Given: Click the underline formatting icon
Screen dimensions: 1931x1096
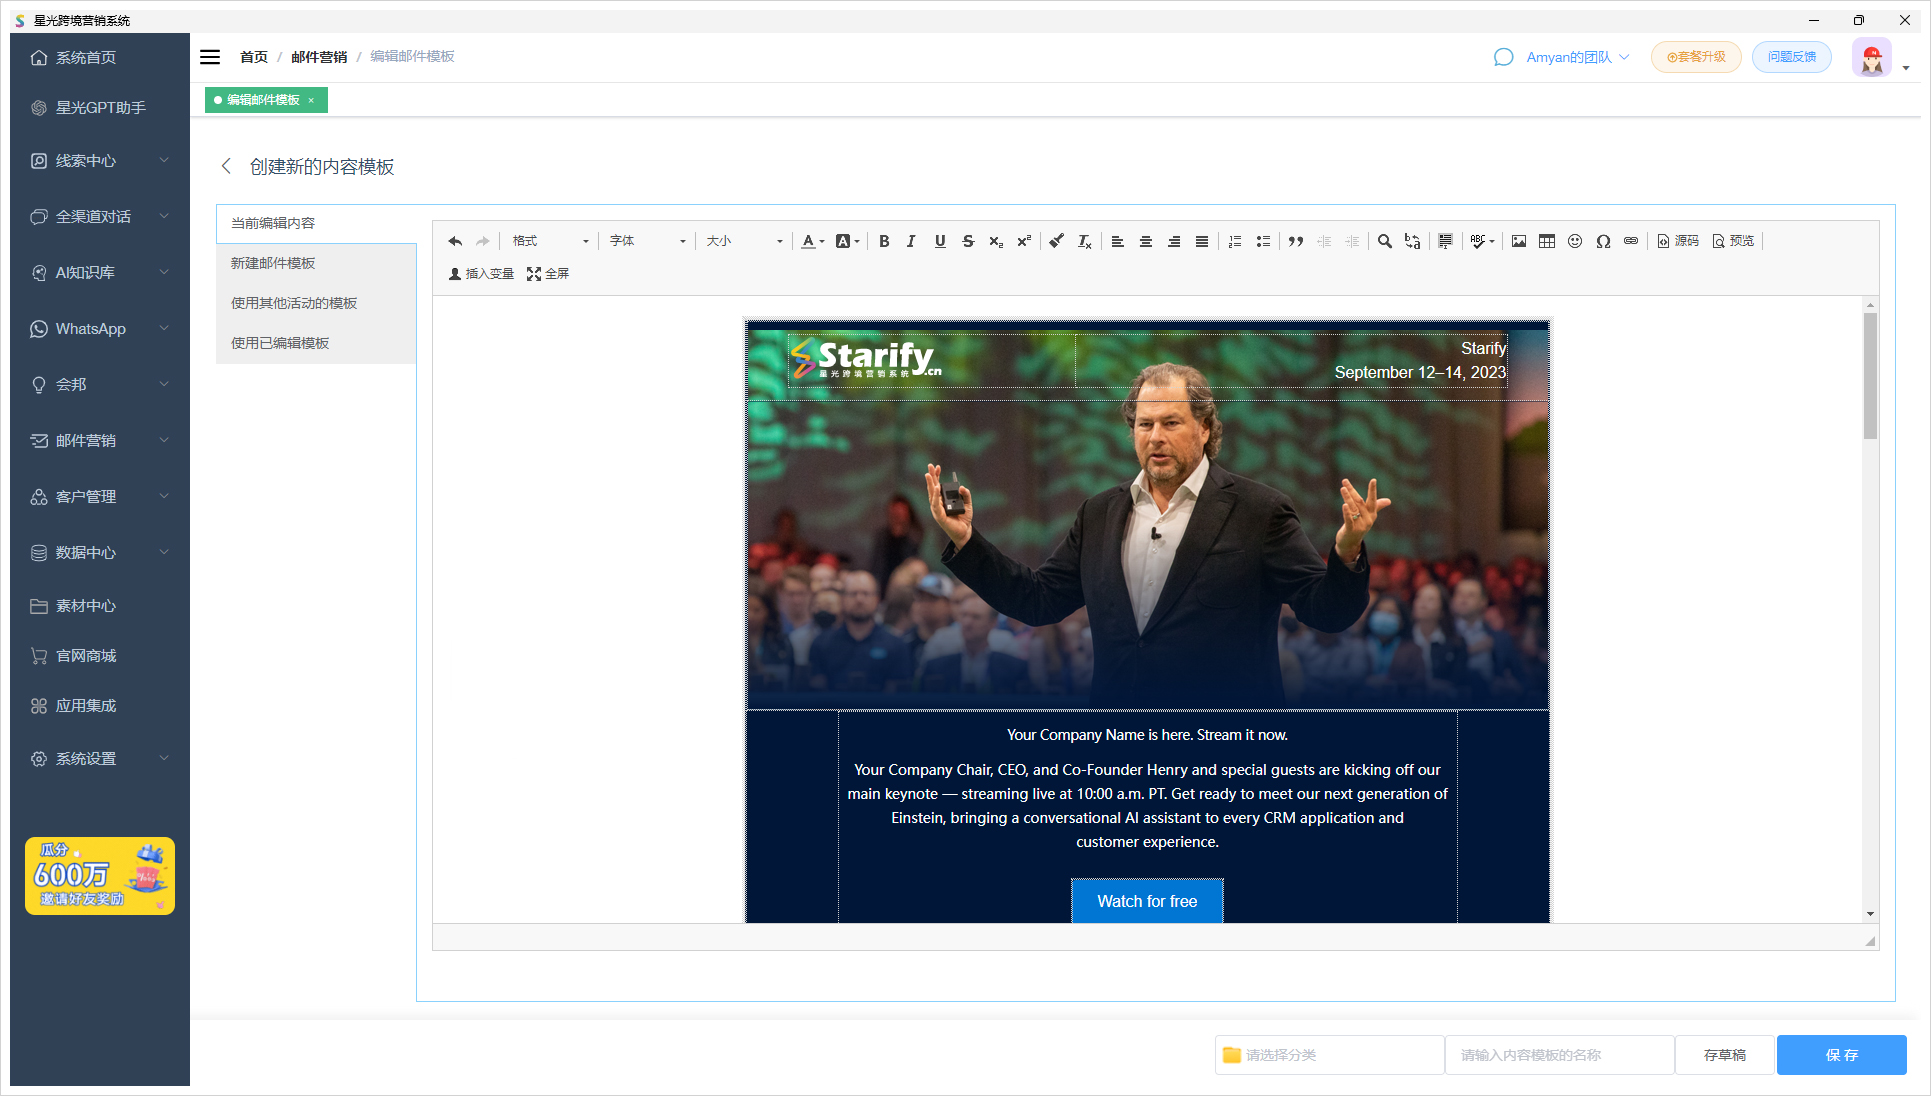Looking at the screenshot, I should pos(942,240).
